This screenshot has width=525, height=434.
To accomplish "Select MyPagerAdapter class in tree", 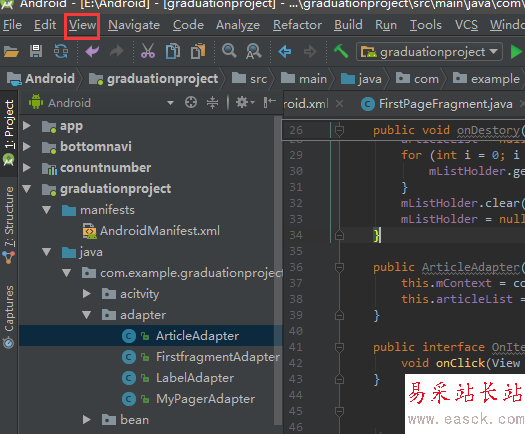I will [189, 399].
